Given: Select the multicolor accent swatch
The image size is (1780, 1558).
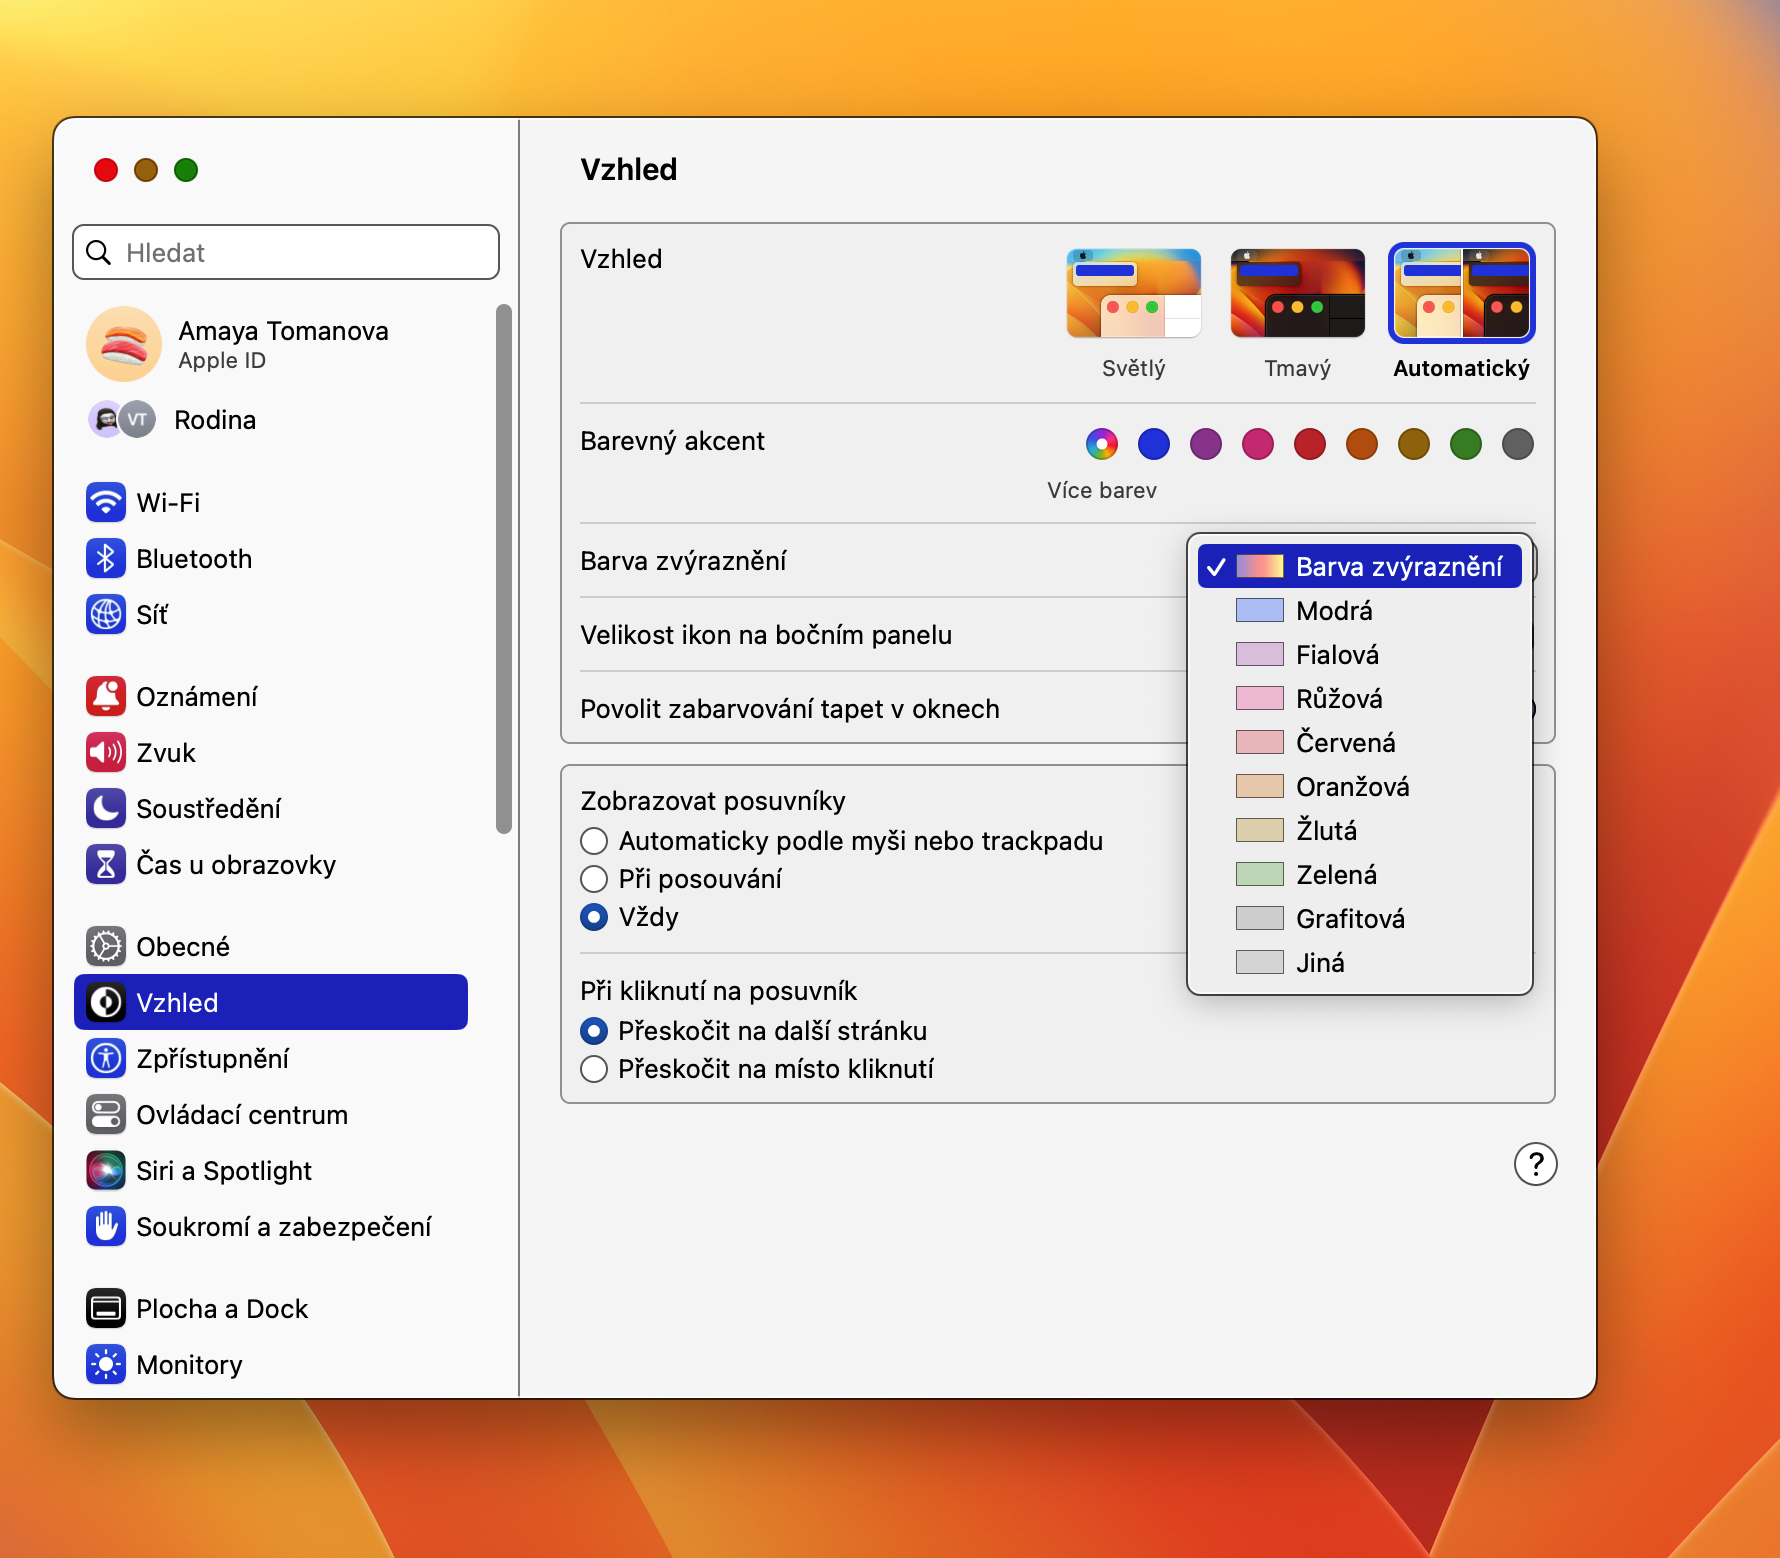Looking at the screenshot, I should click(1102, 444).
